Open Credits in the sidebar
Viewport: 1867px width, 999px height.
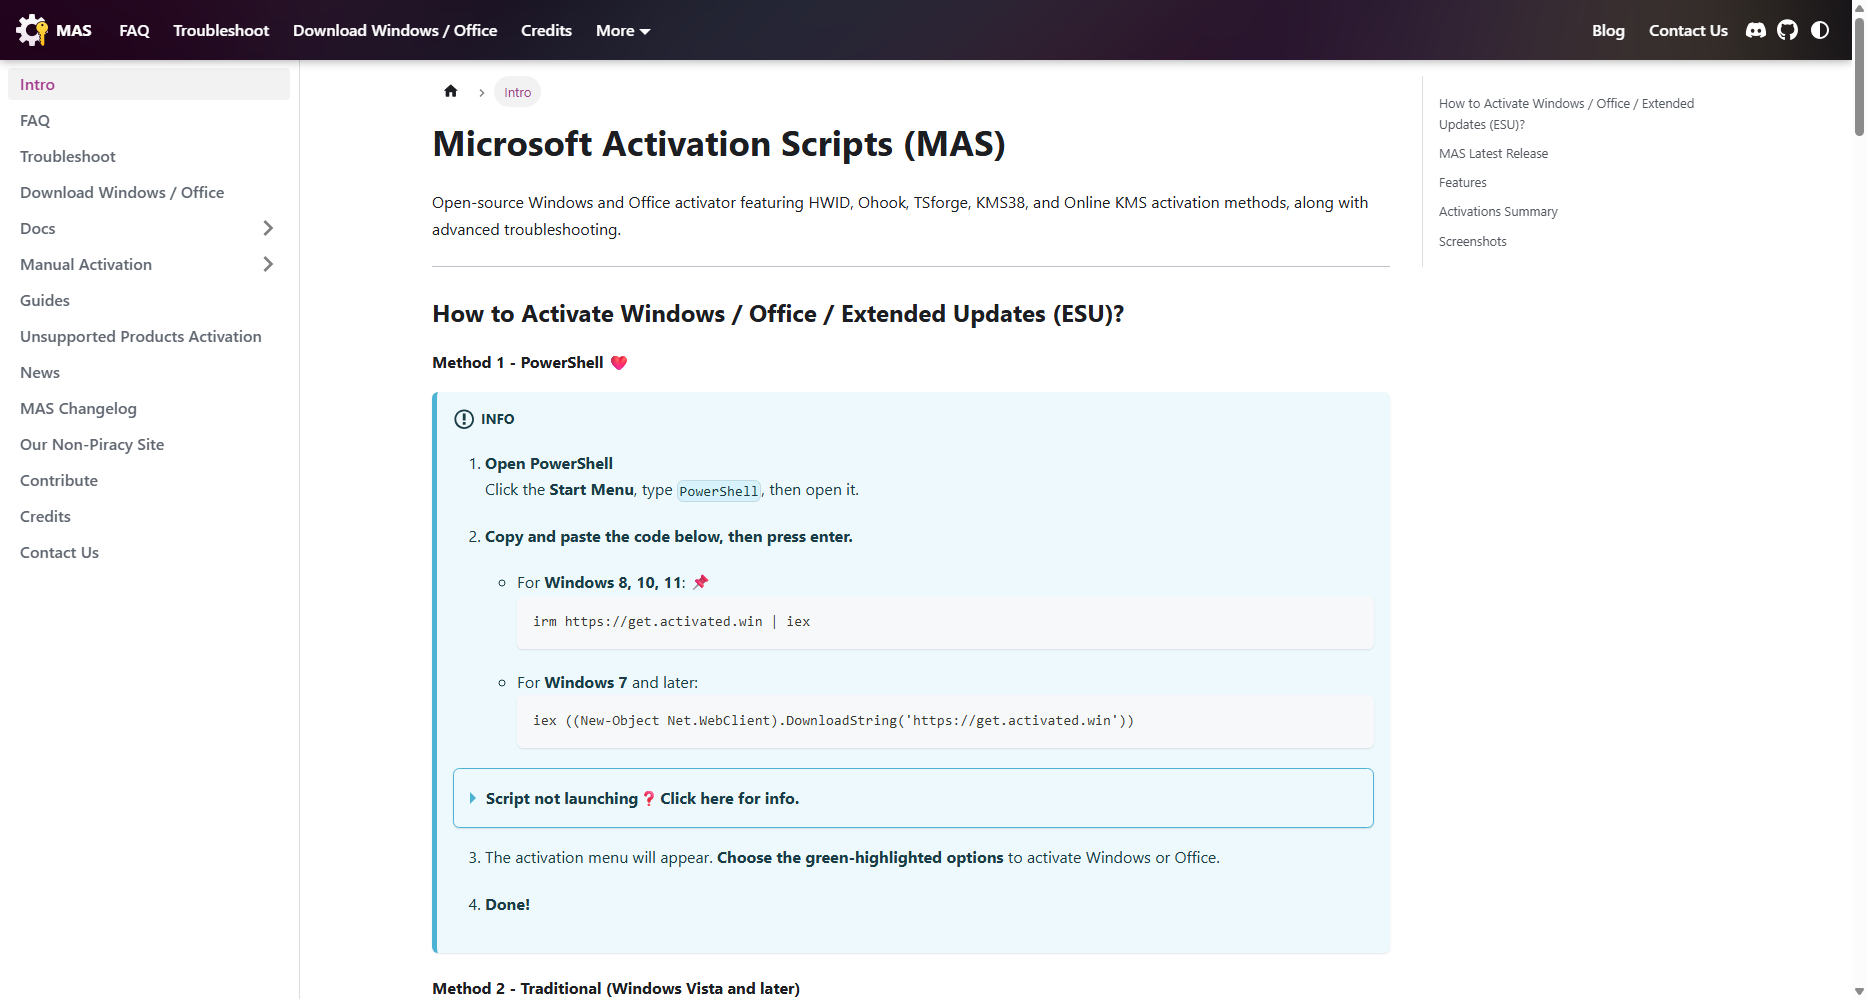point(149,516)
